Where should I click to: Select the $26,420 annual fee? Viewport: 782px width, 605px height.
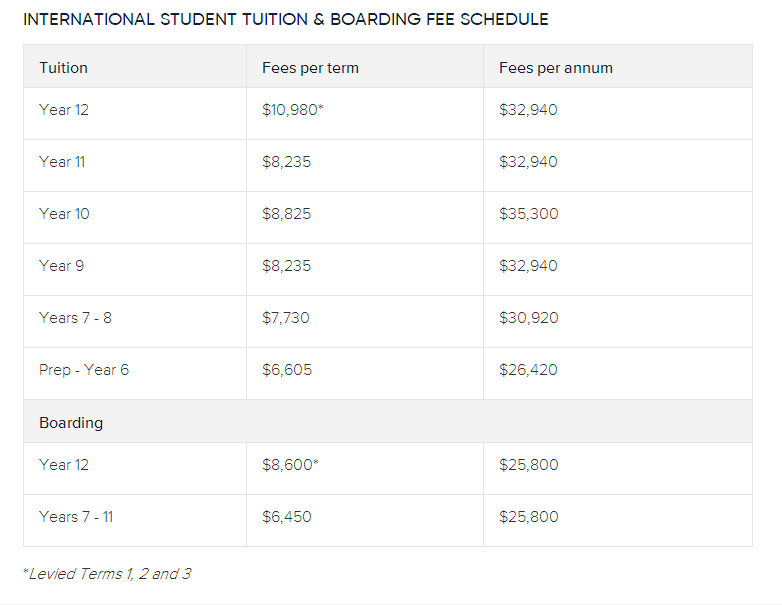pyautogui.click(x=528, y=370)
